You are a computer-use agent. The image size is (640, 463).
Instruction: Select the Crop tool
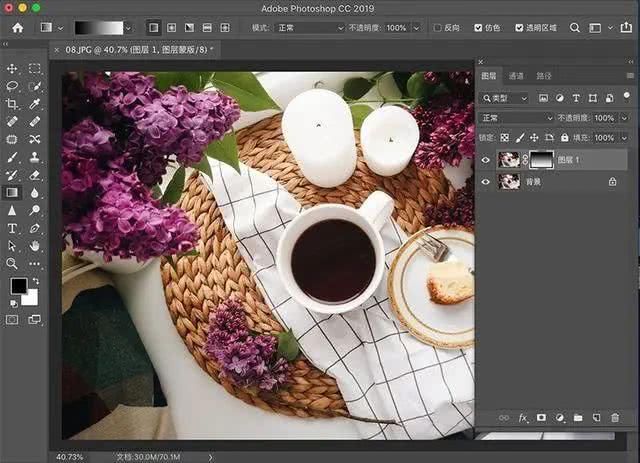(x=13, y=104)
